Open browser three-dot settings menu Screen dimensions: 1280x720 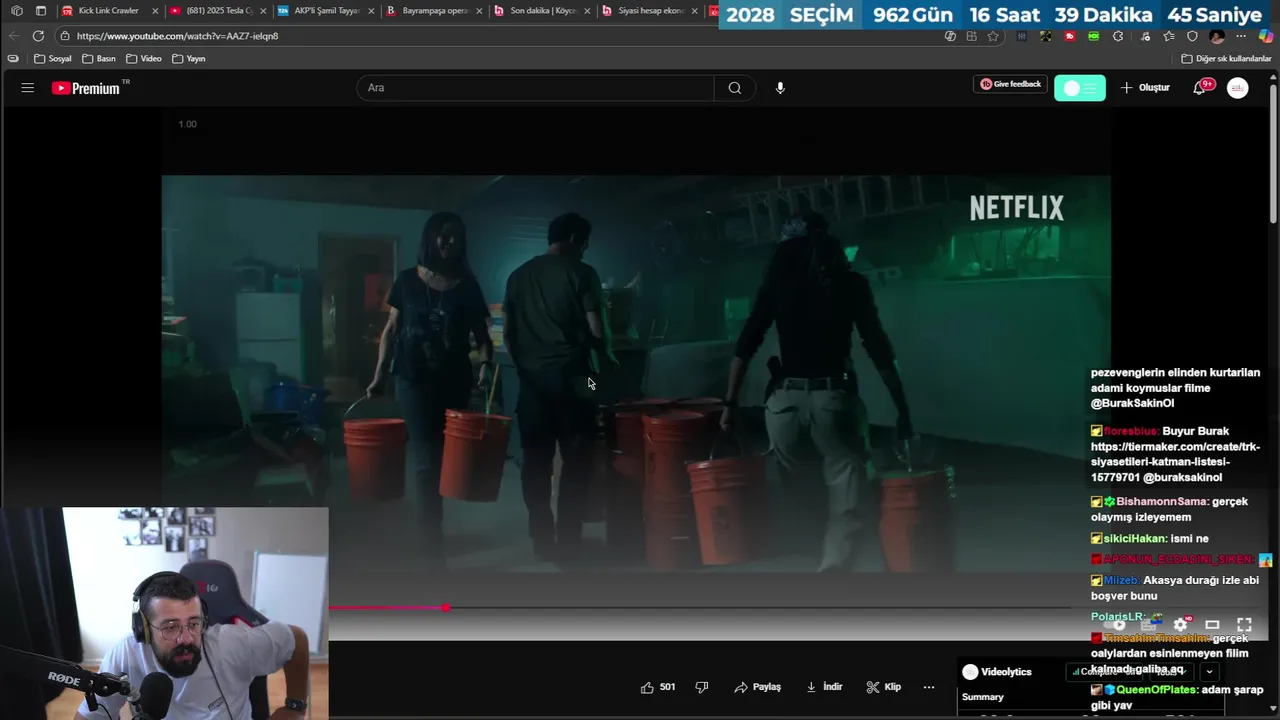pyautogui.click(x=1241, y=36)
